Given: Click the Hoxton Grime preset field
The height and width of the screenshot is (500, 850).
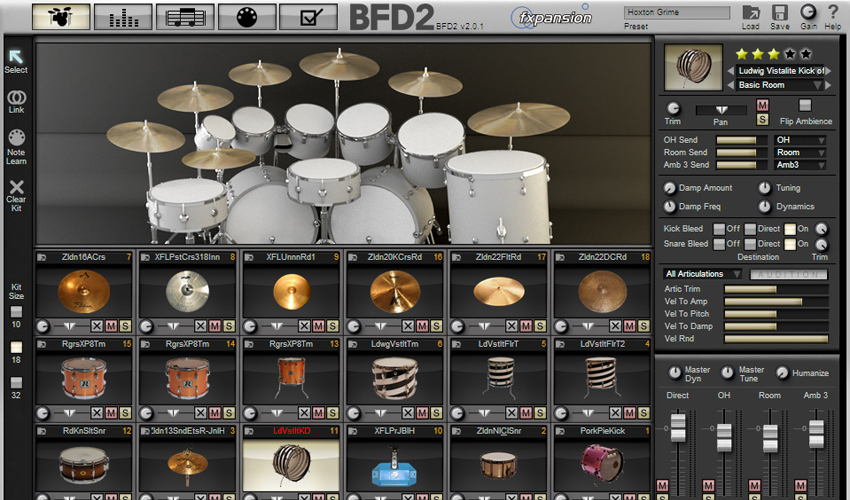Looking at the screenshot, I should (x=677, y=12).
